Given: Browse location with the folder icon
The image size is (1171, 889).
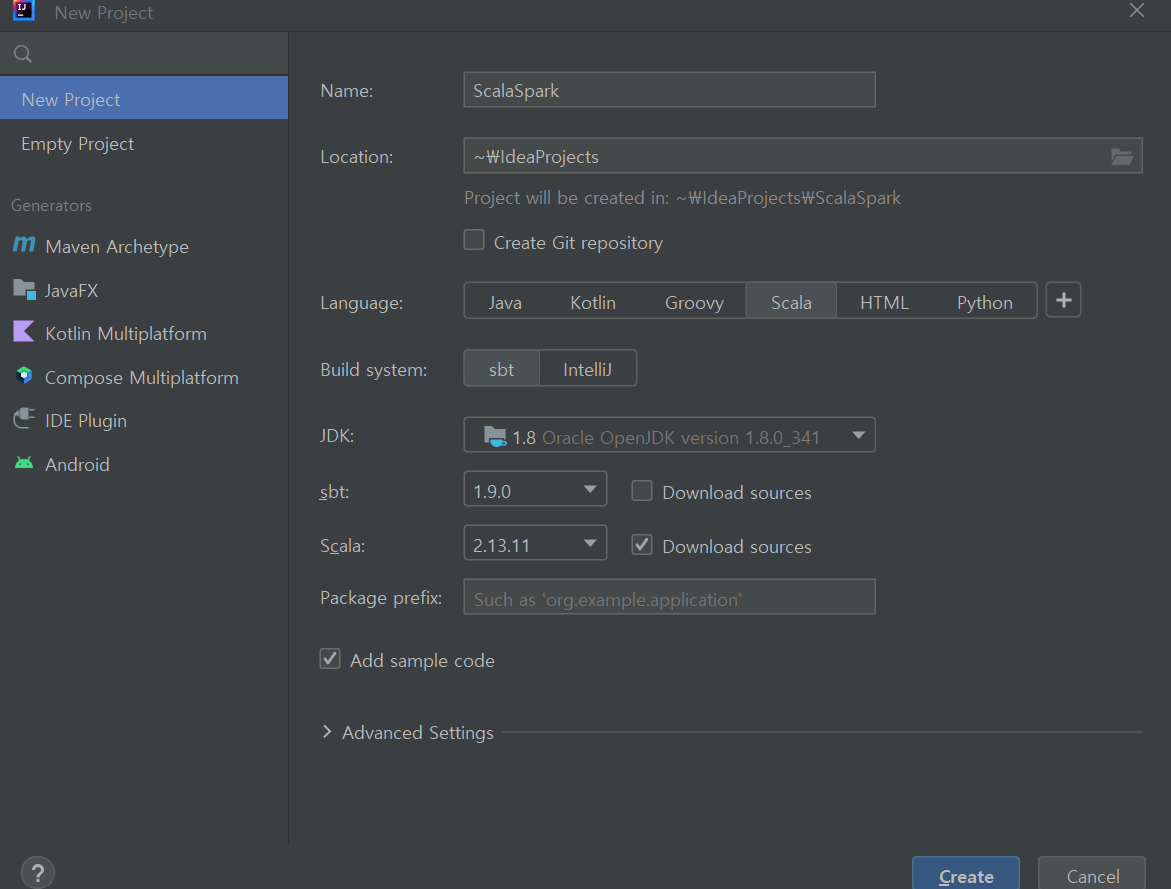Looking at the screenshot, I should click(1122, 156).
